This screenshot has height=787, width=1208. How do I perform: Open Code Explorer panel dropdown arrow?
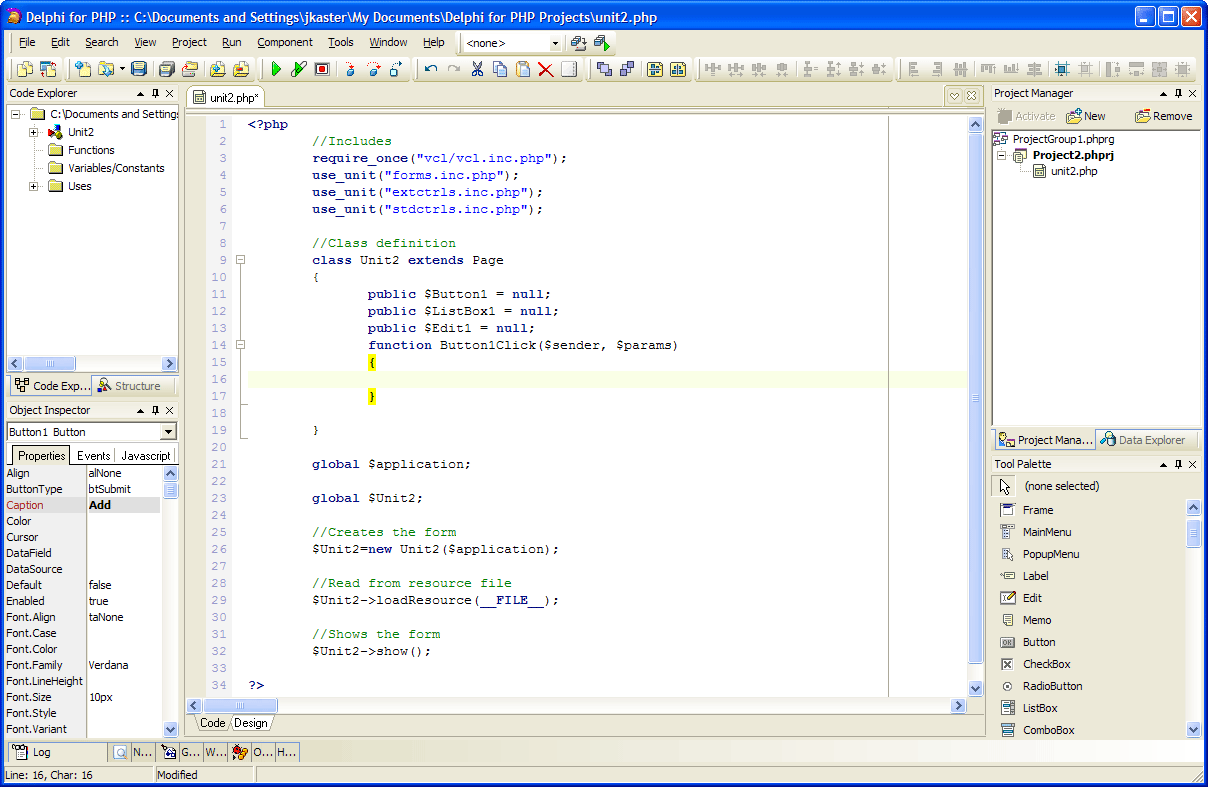(x=139, y=93)
